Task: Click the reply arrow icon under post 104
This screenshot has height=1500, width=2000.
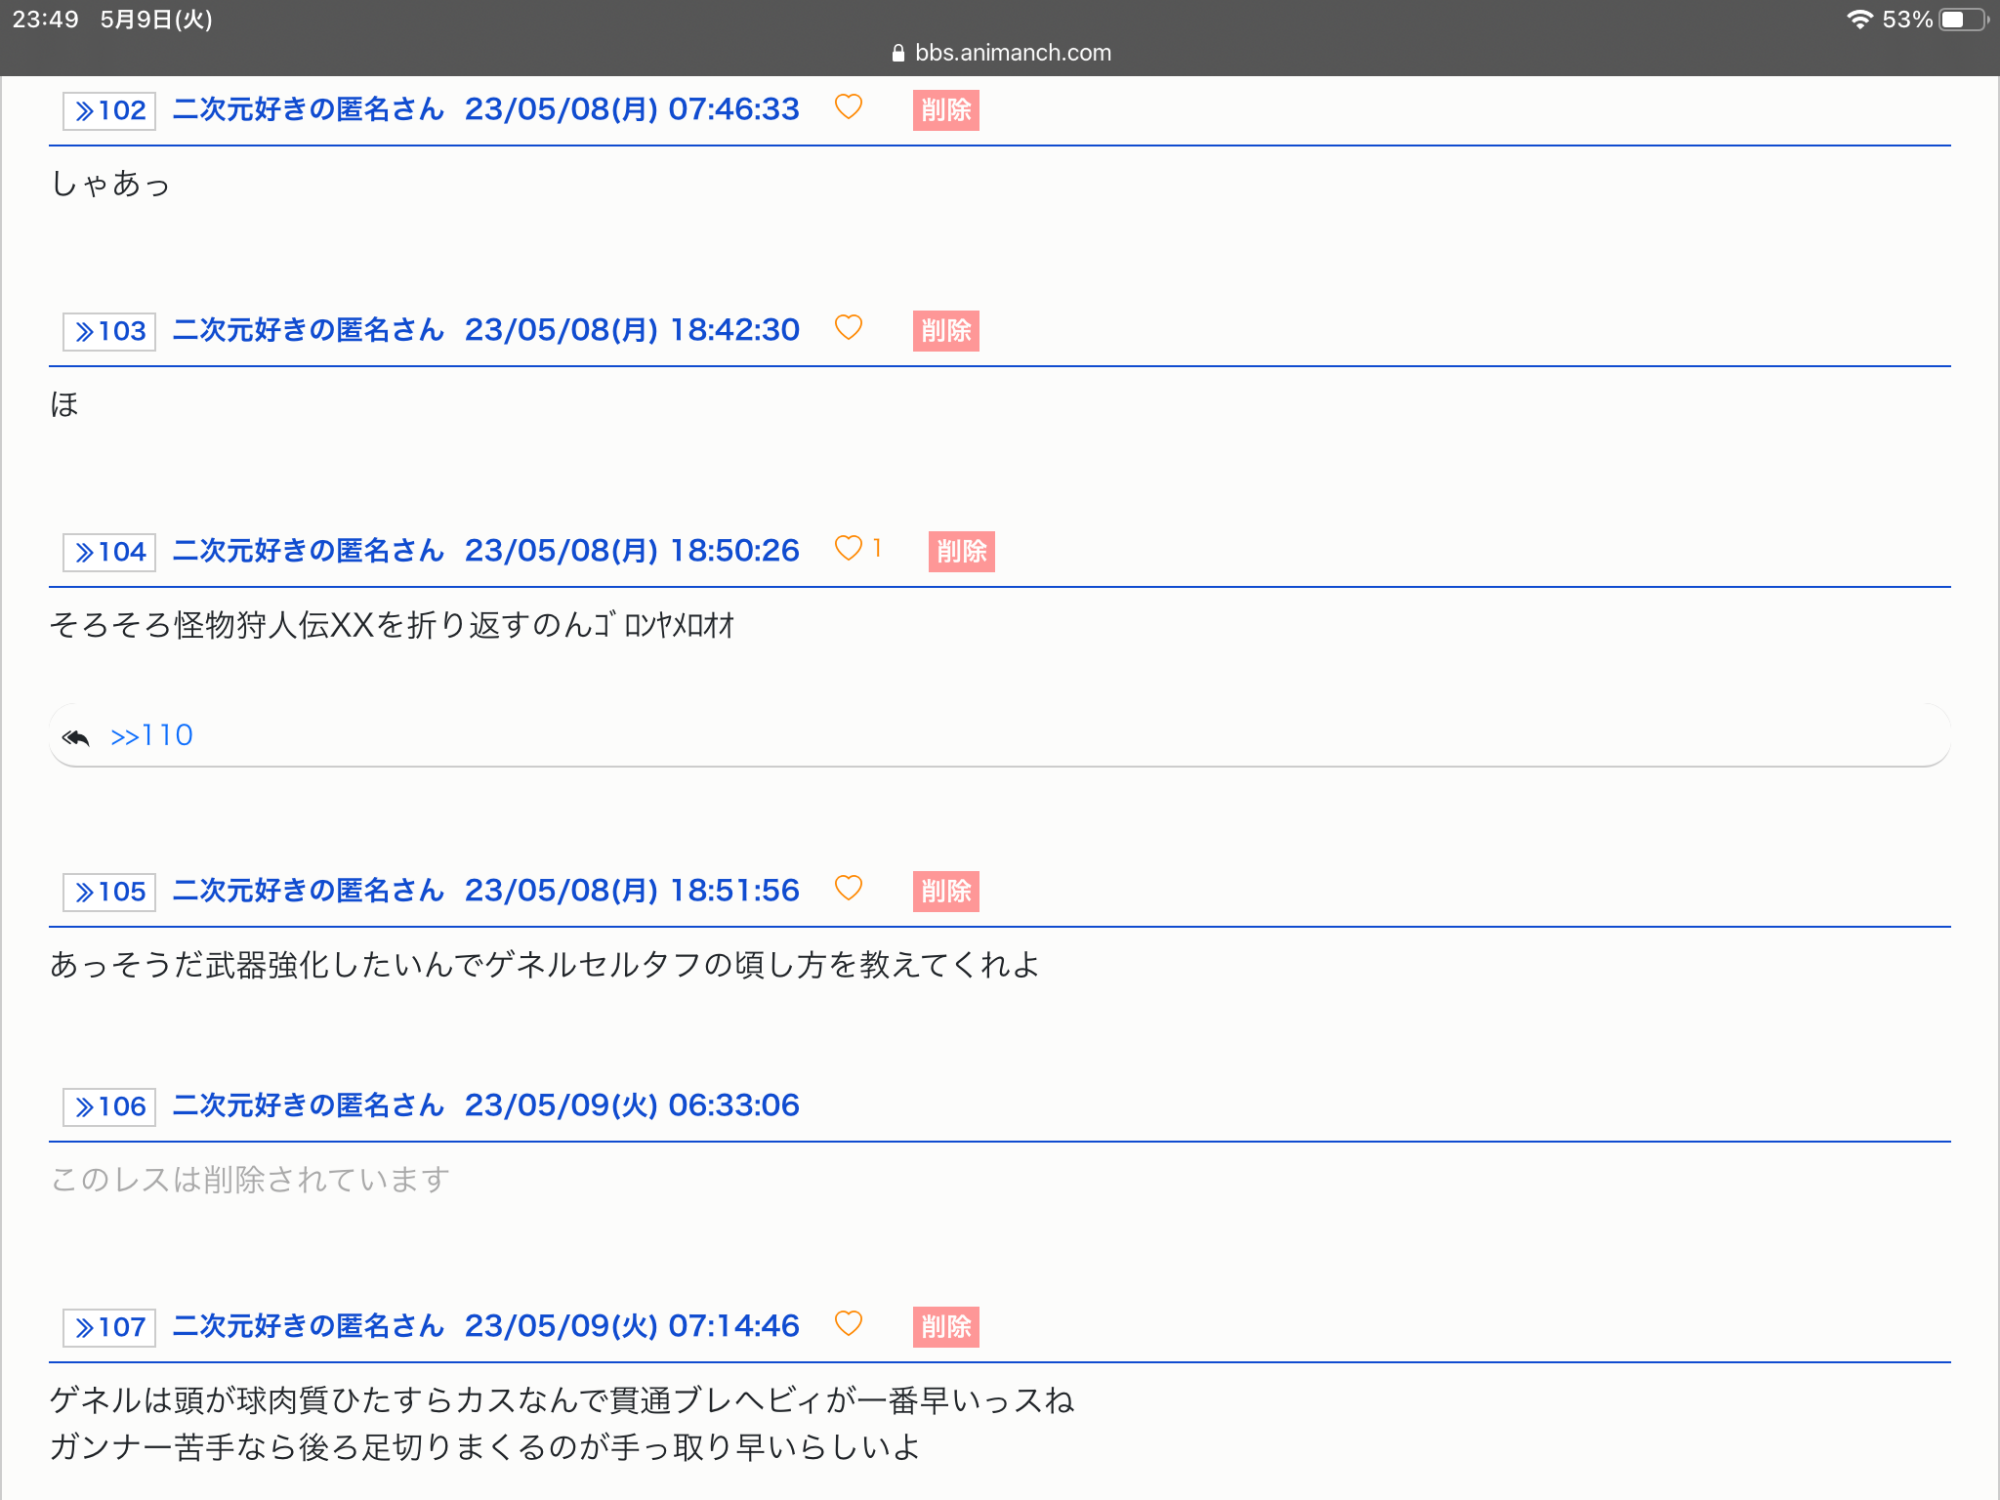Action: (76, 738)
